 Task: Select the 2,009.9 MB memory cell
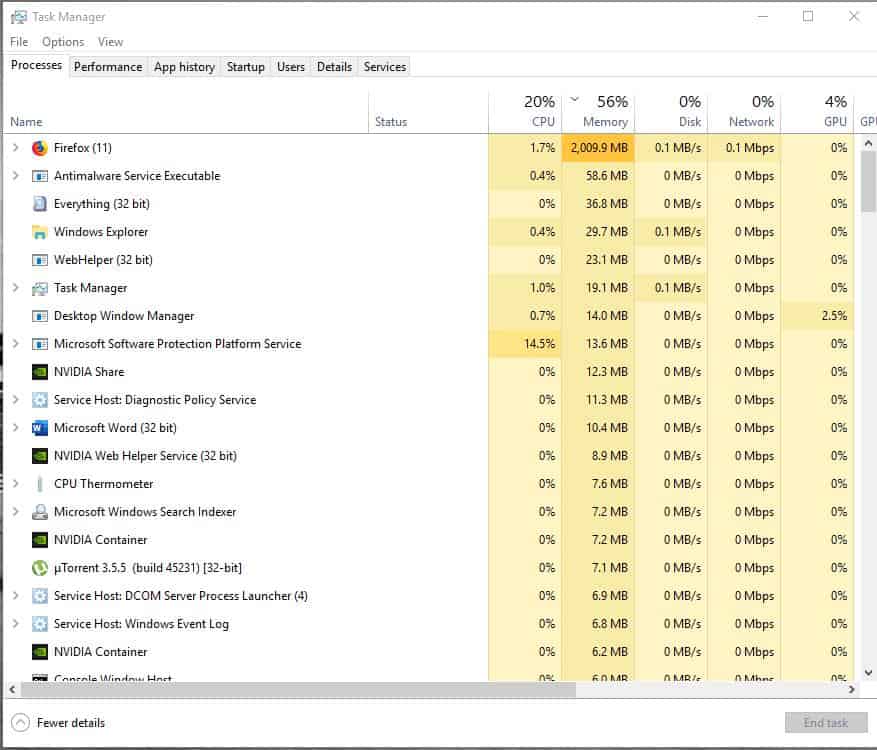click(598, 148)
